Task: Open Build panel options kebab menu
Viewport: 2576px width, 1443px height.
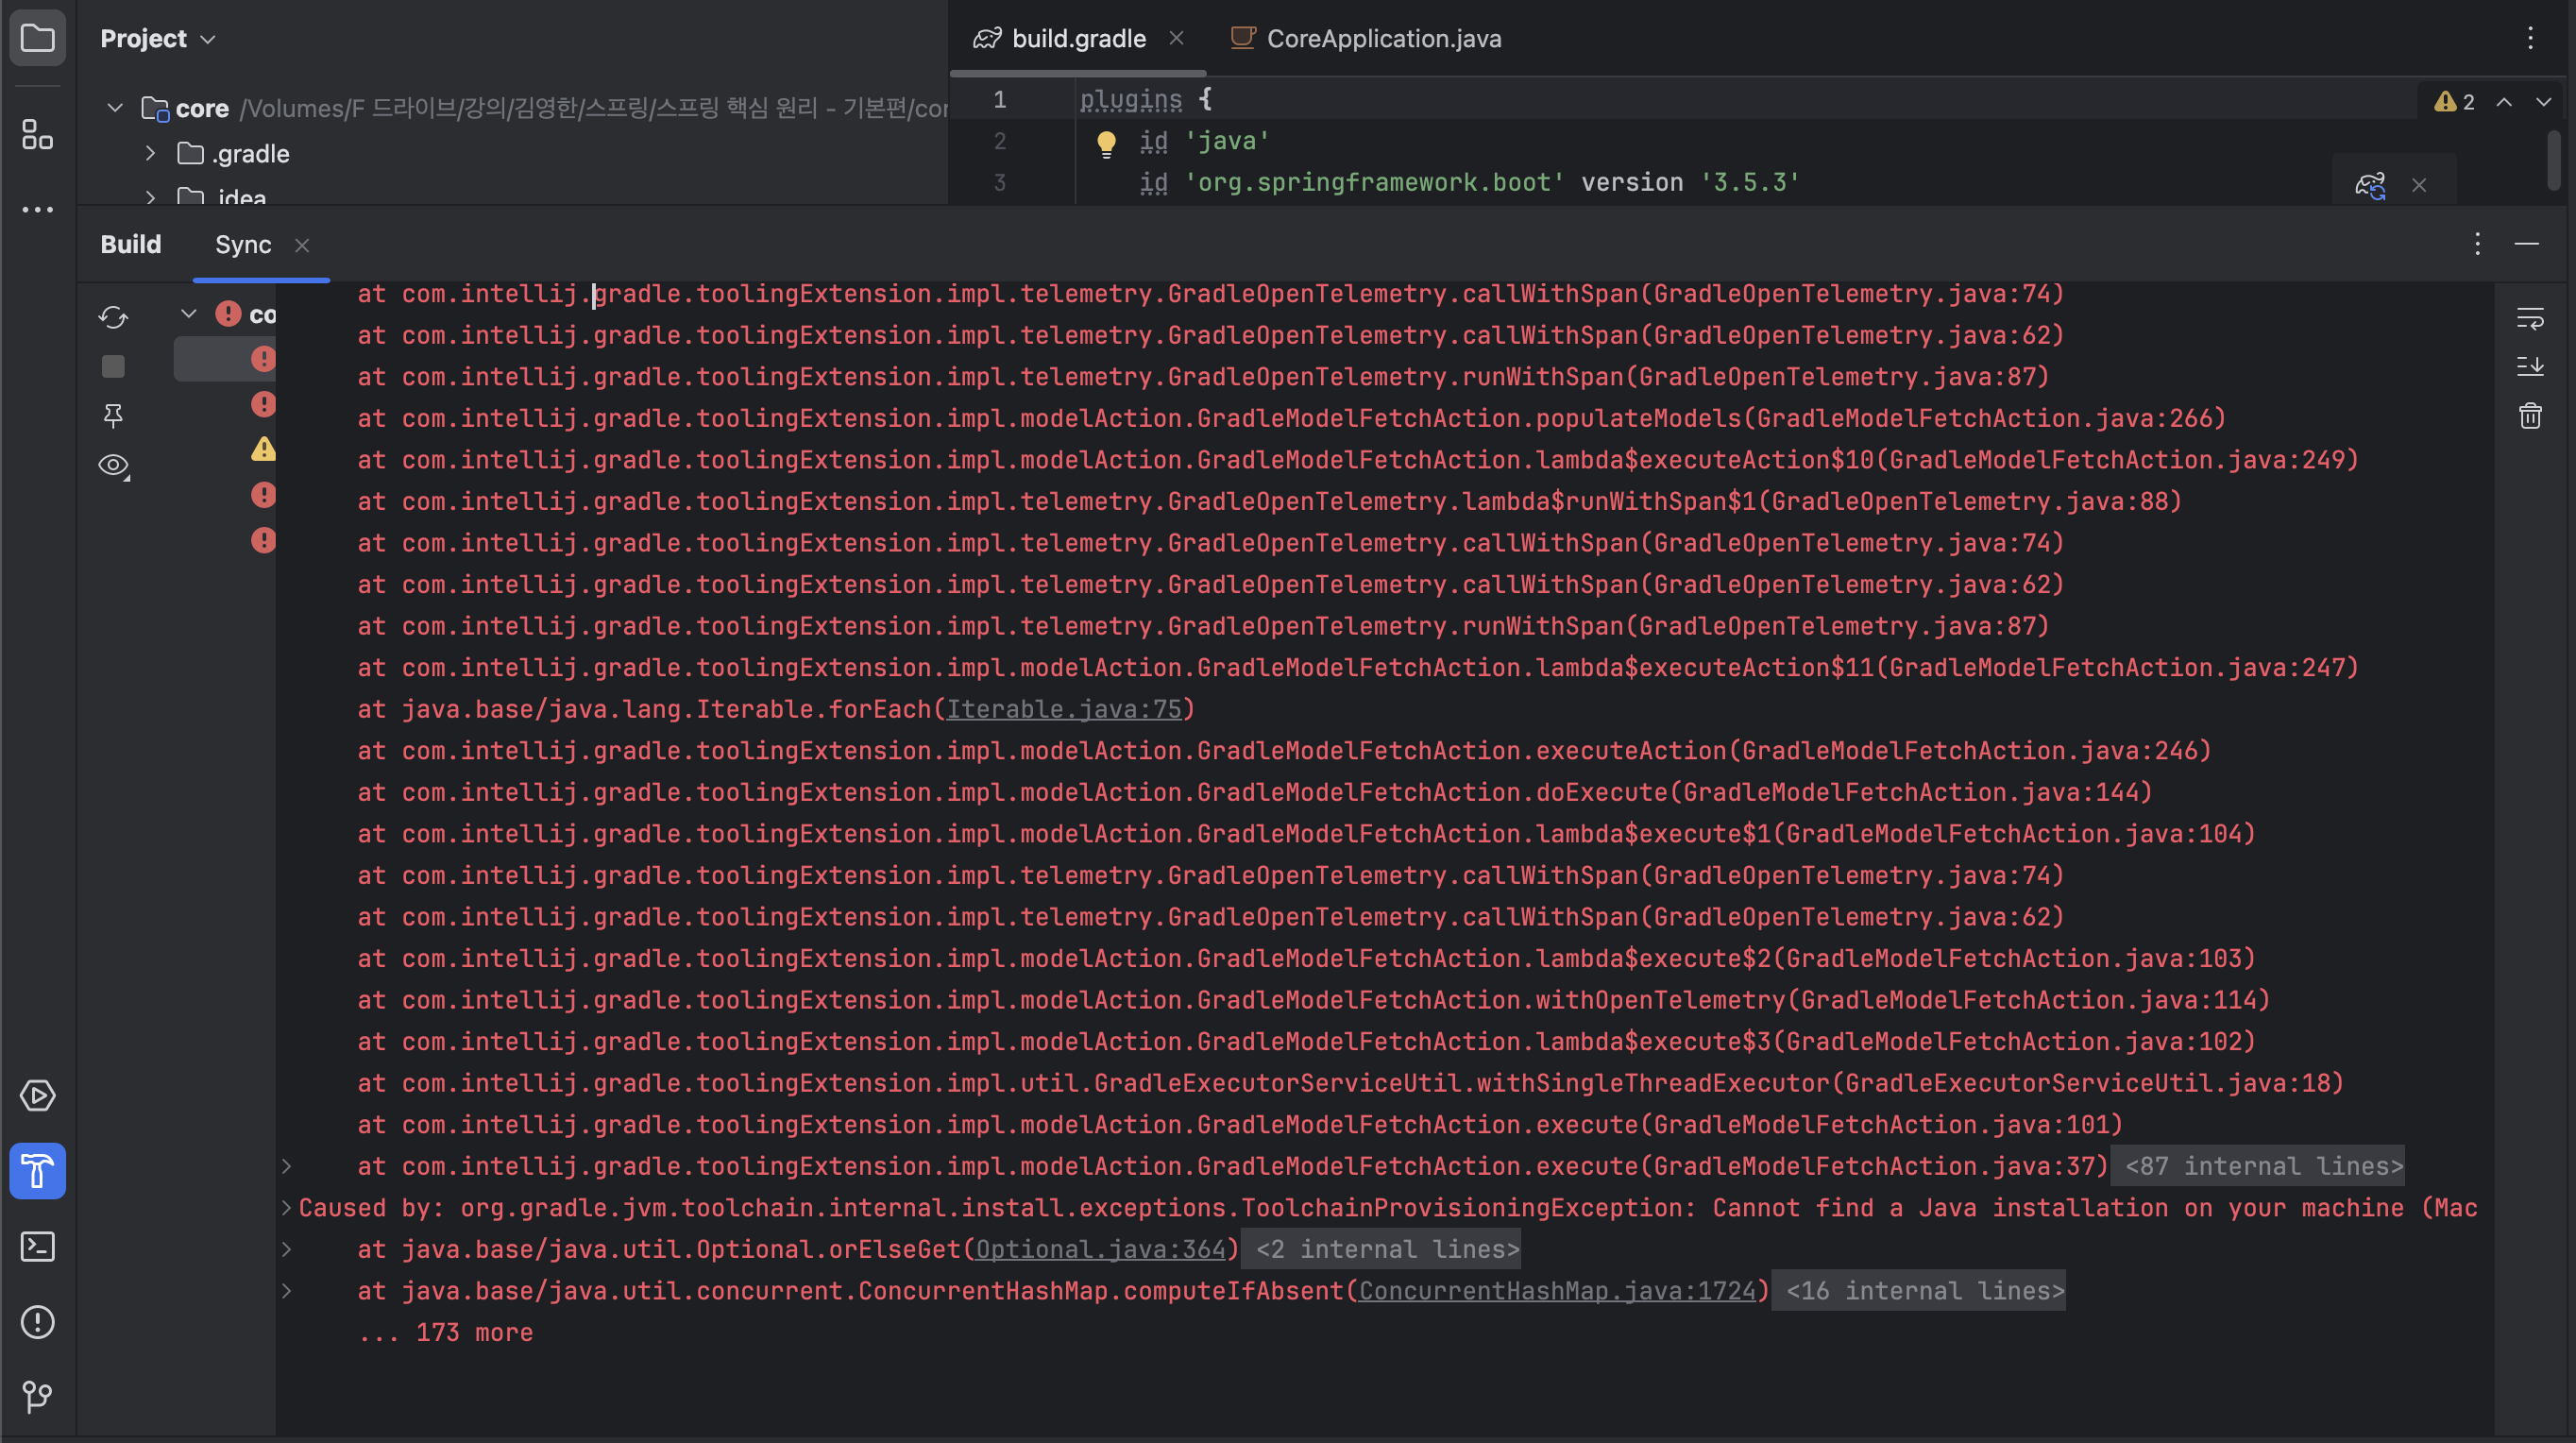Action: tap(2477, 244)
